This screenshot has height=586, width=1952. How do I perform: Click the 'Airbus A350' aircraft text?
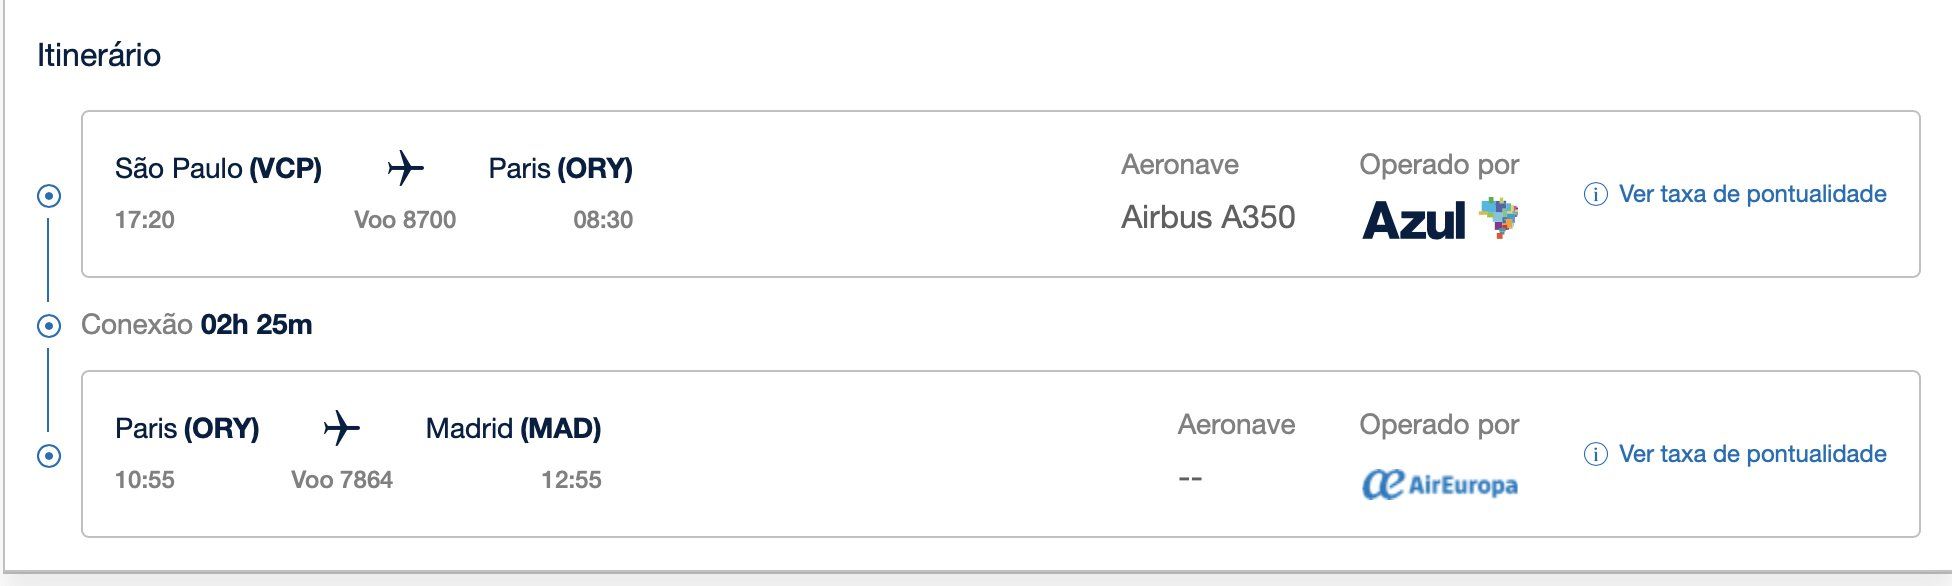click(1208, 217)
